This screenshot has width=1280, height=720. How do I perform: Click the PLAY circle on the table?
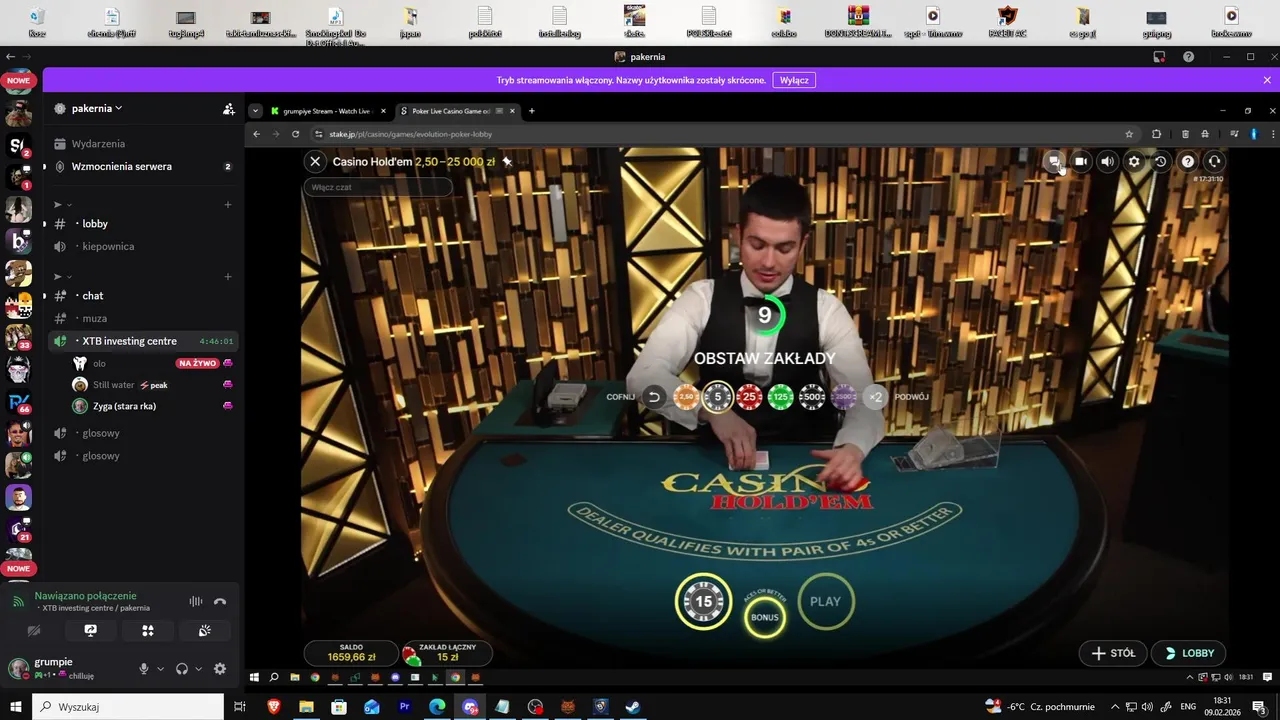(826, 601)
